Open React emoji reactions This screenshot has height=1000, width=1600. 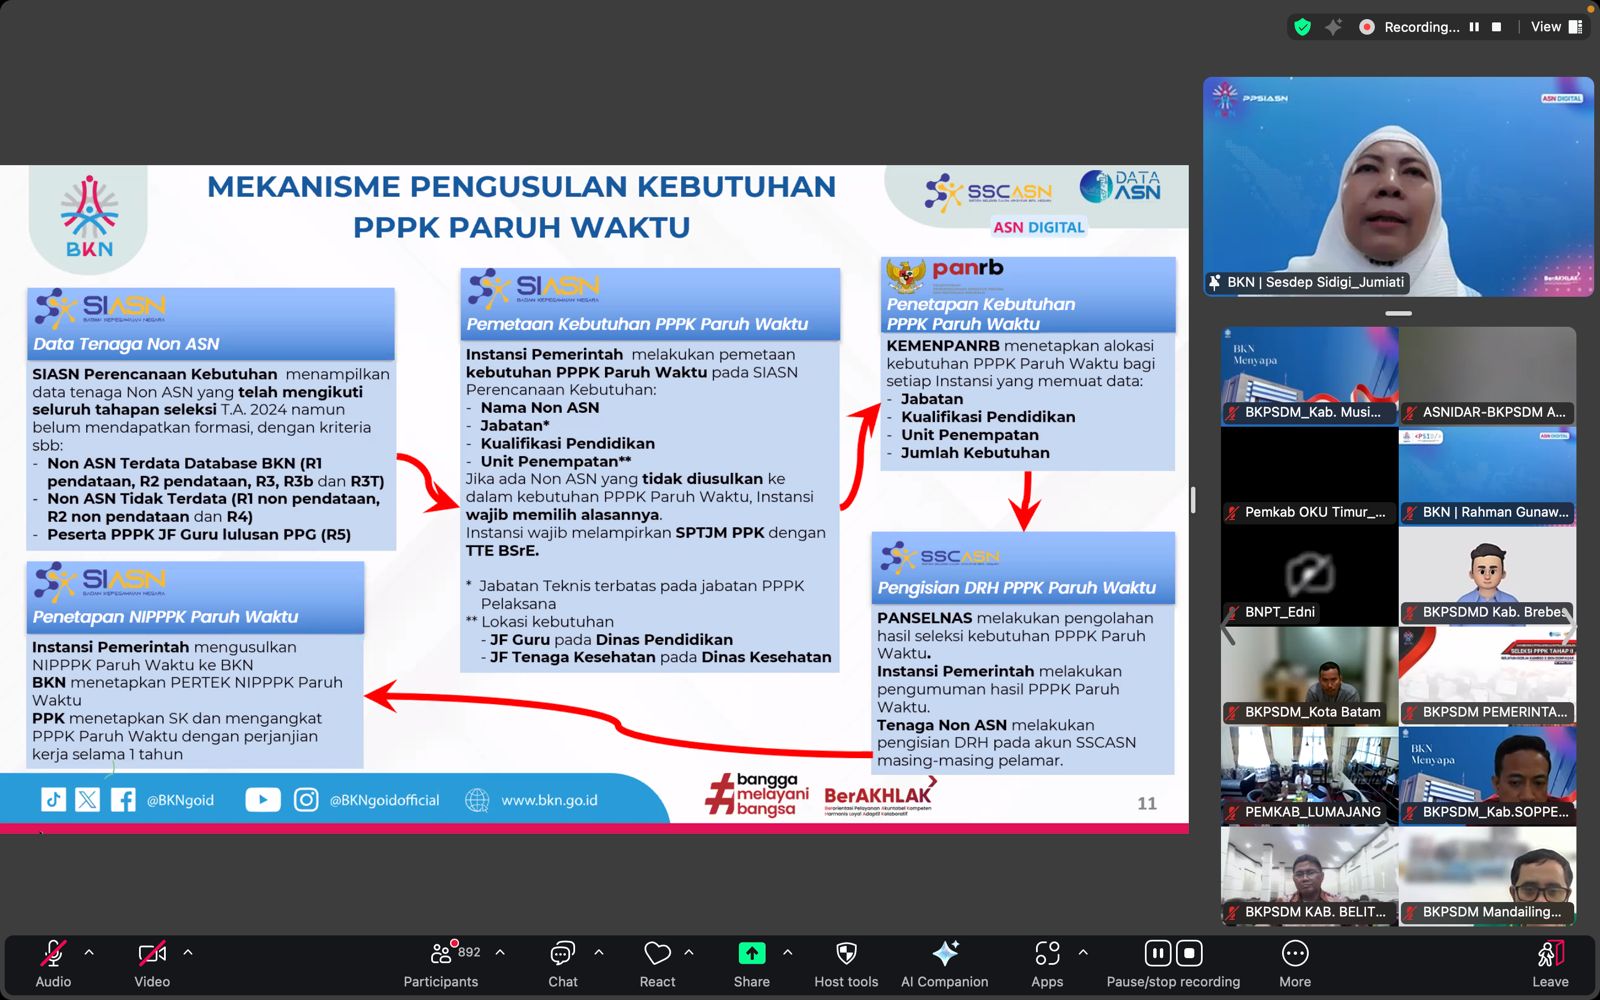click(657, 964)
